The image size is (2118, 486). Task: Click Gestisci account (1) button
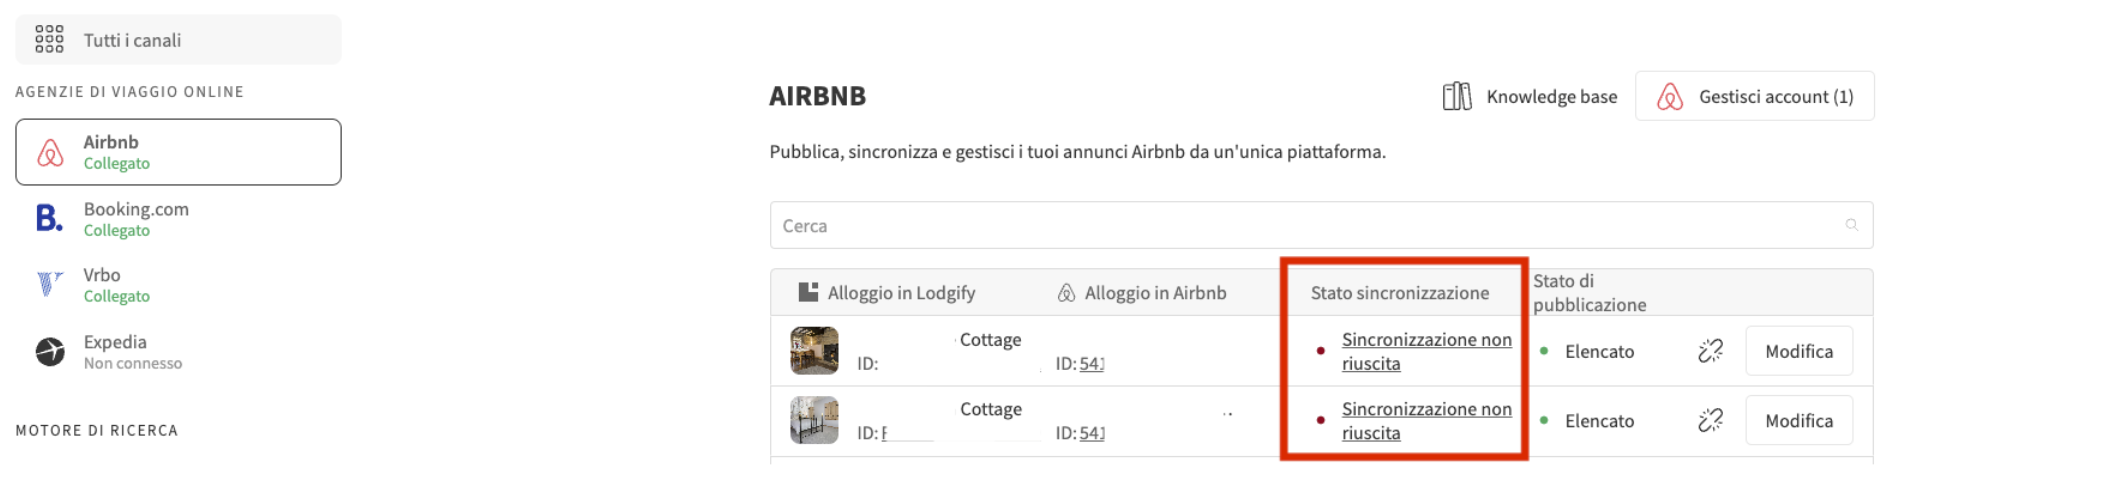1754,96
